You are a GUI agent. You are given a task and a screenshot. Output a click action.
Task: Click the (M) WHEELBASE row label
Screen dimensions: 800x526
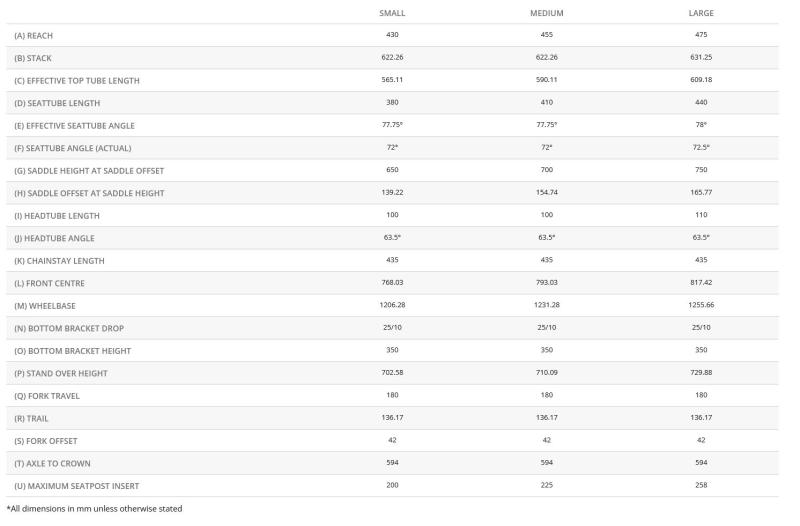(x=45, y=306)
